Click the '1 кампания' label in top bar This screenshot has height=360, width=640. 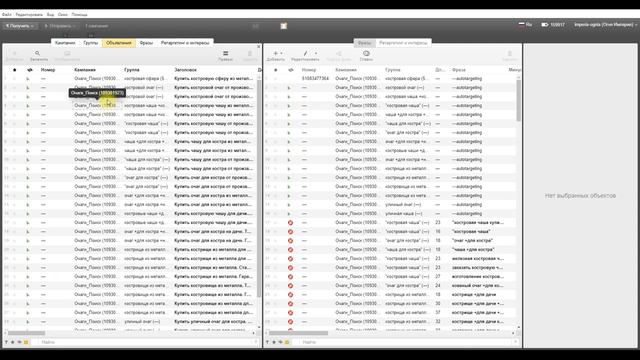click(x=97, y=26)
